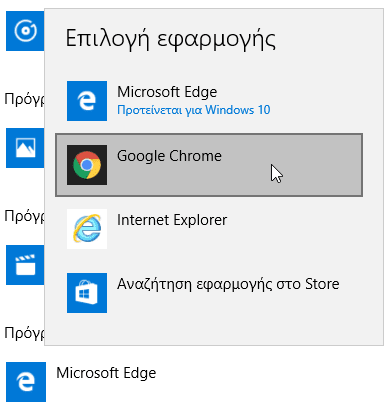390x408 pixels.
Task: Select the Google Chrome text entry
Action: 169,156
